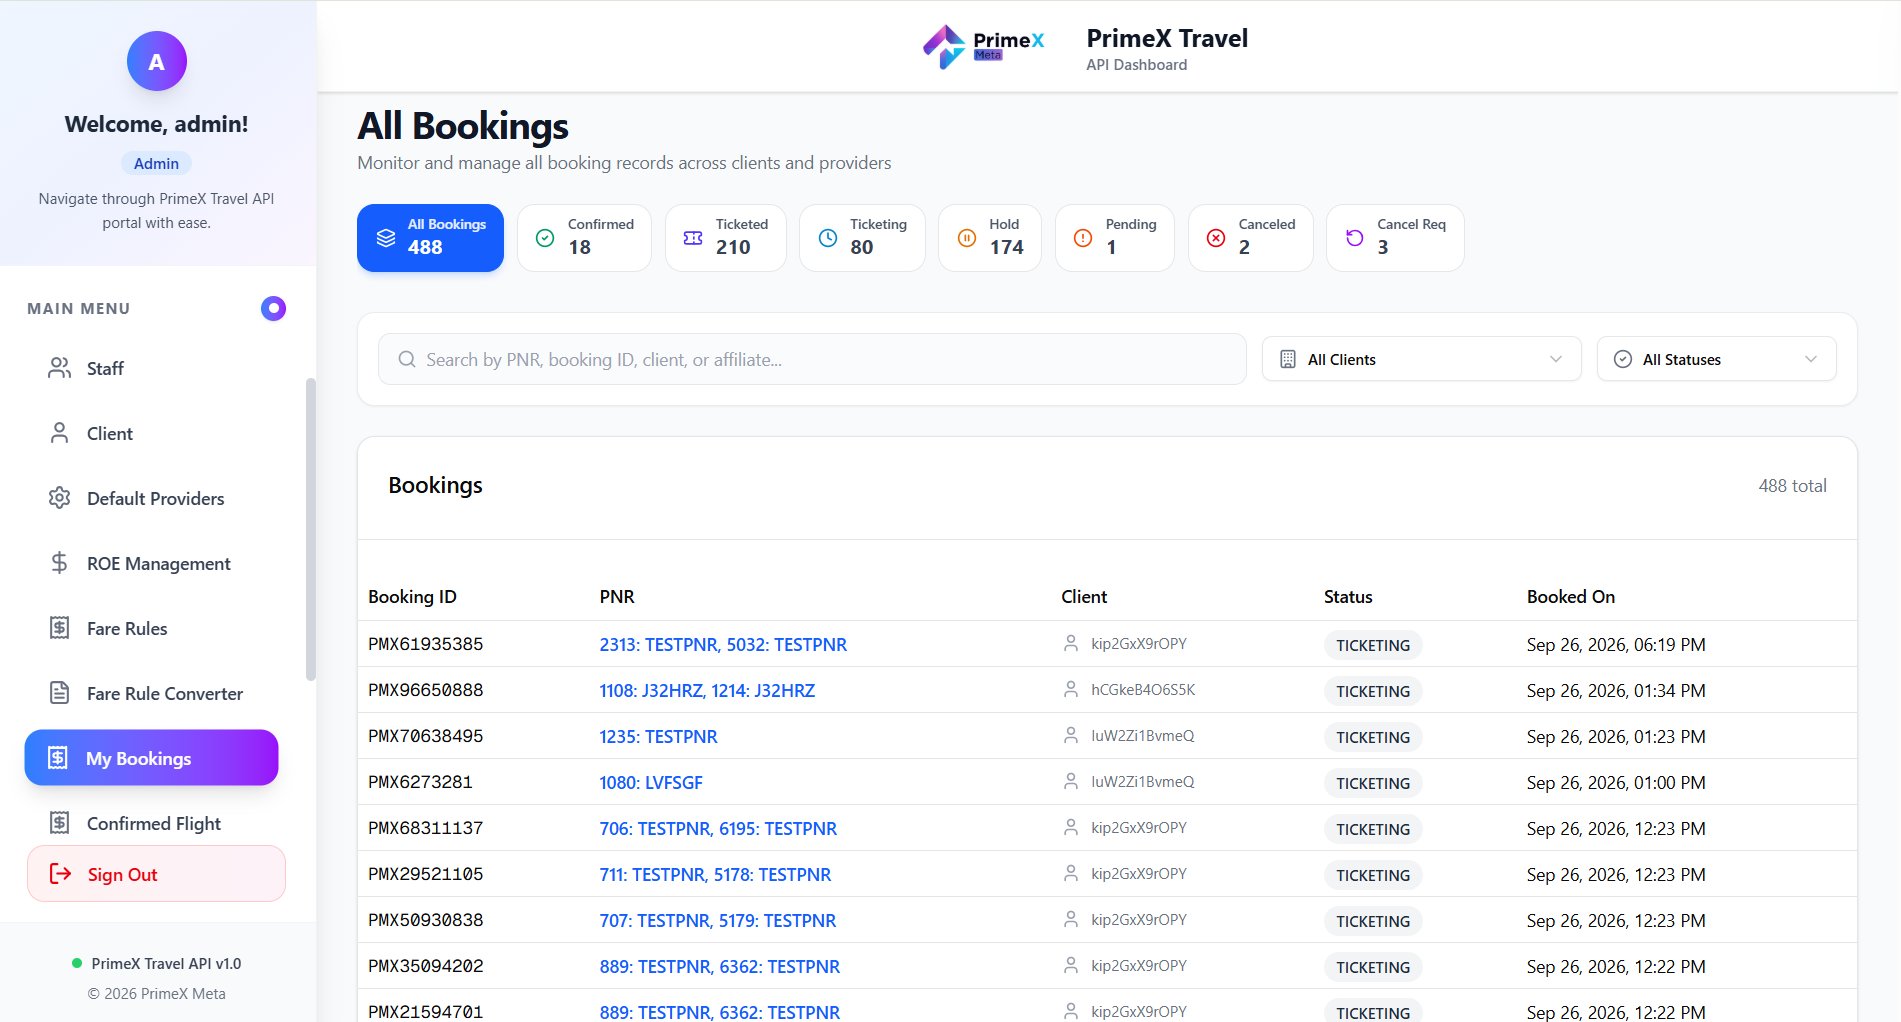Select the All Bookings 488 filter card
This screenshot has width=1901, height=1022.
coord(430,238)
